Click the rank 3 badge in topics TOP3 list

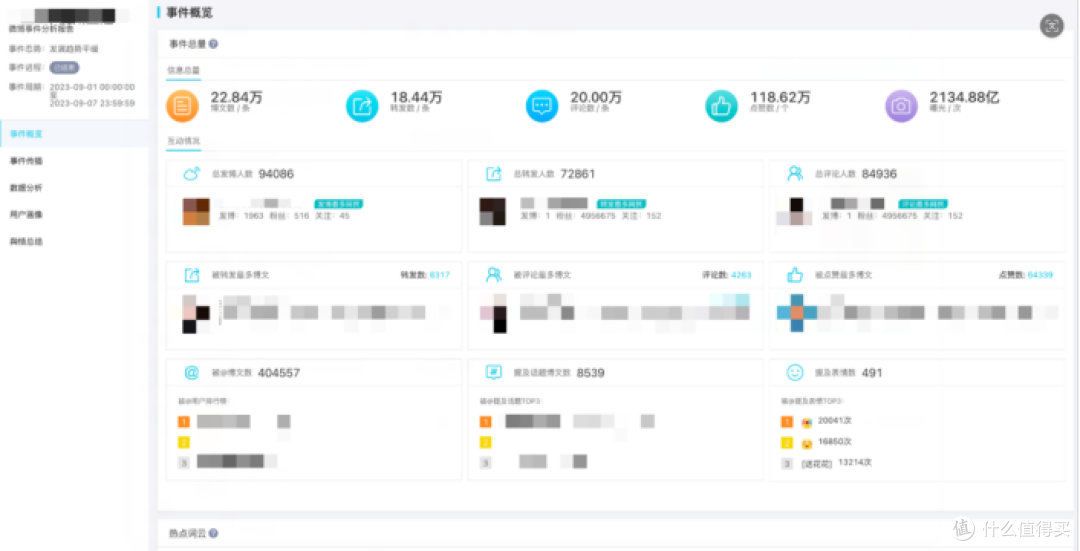click(486, 463)
